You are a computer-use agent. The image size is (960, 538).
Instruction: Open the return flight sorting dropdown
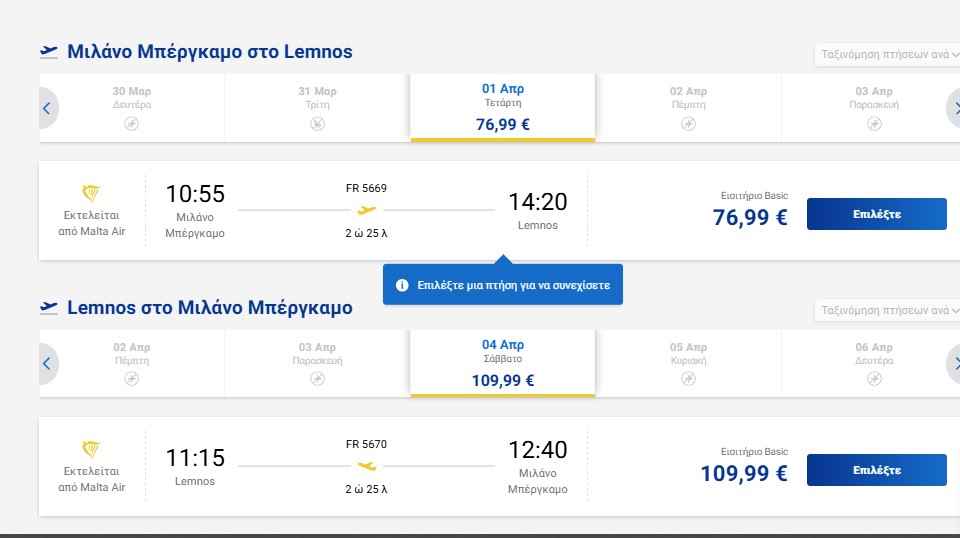pos(887,311)
